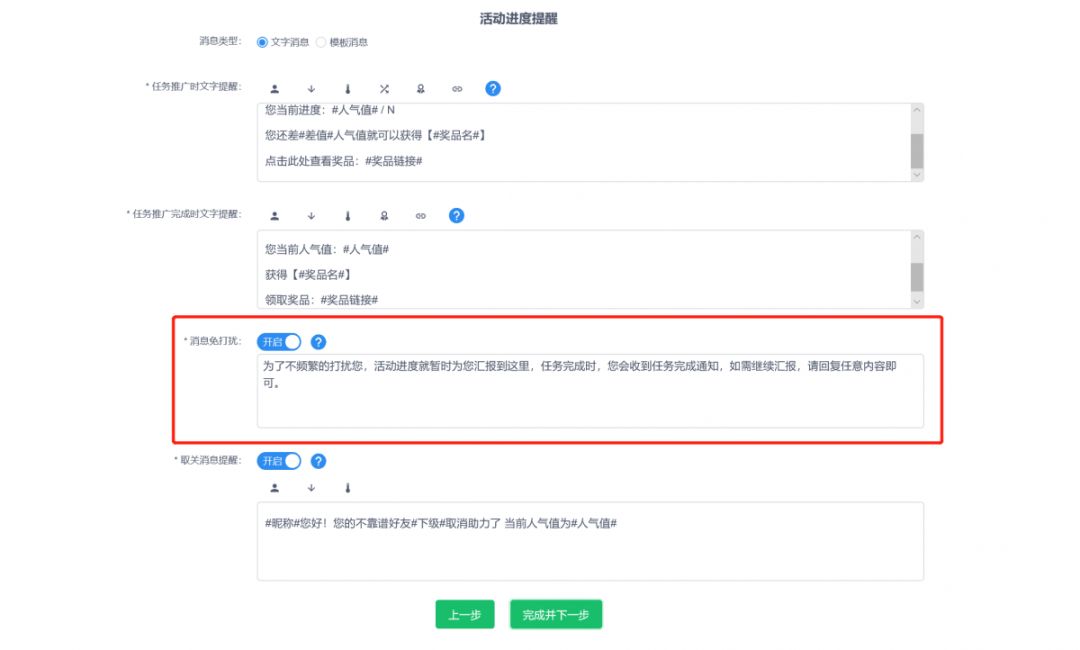Click 上一步 button

(465, 615)
